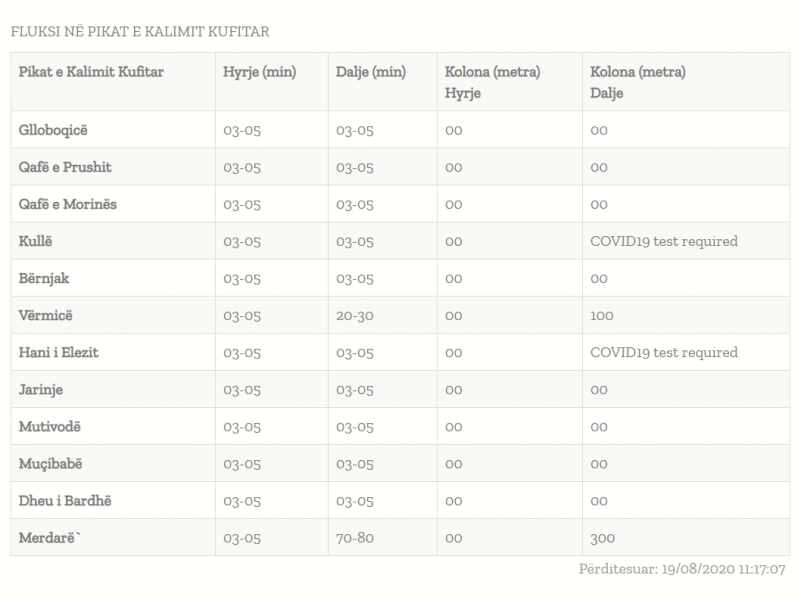Select the Mutivodë border crossing name
Screen dimensions: 801x600
(x=50, y=426)
